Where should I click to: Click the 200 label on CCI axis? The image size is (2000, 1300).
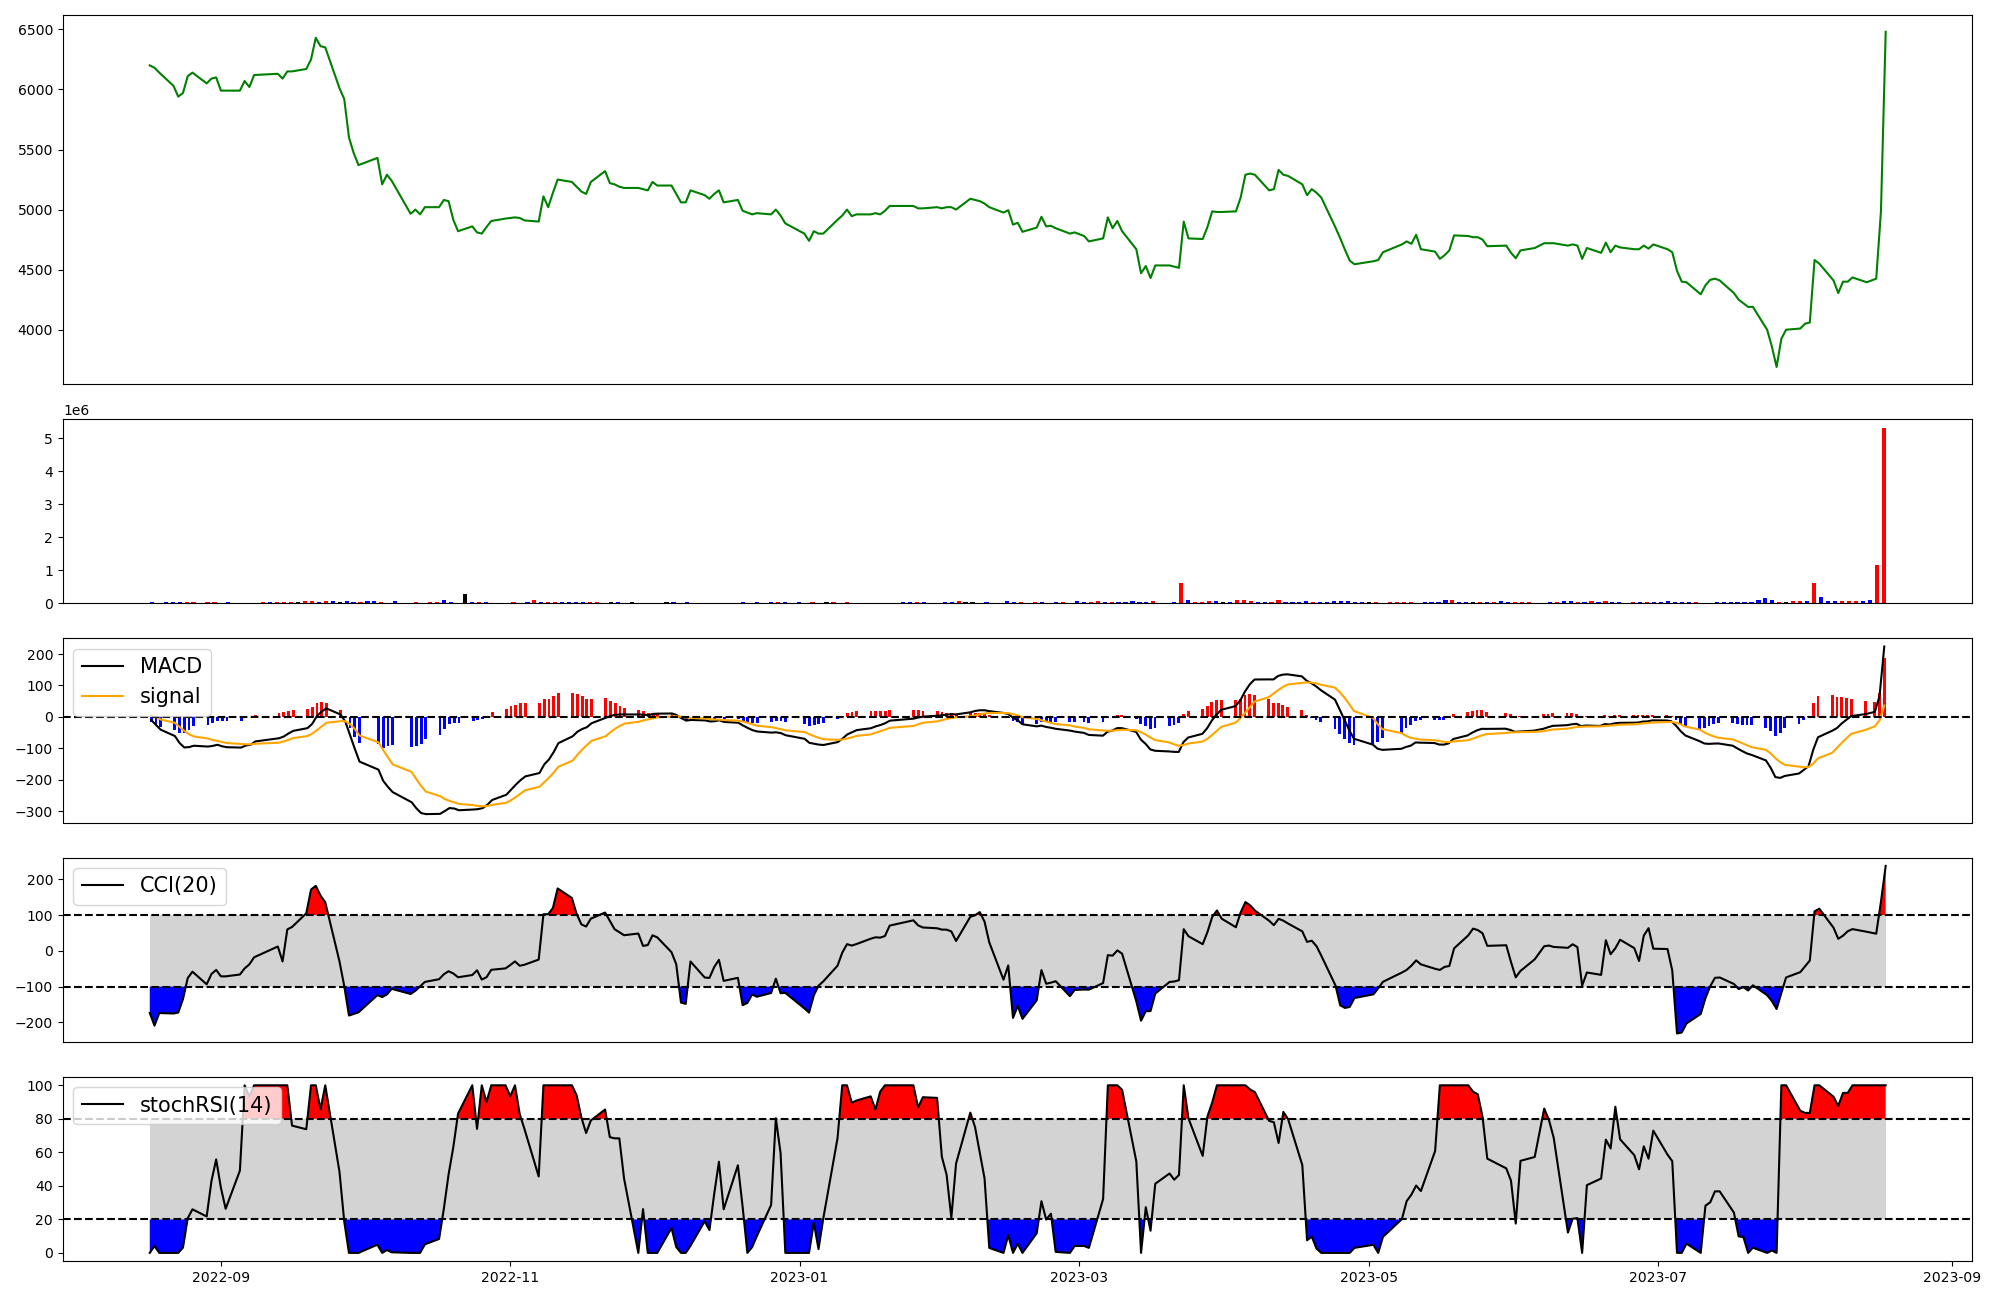40,880
